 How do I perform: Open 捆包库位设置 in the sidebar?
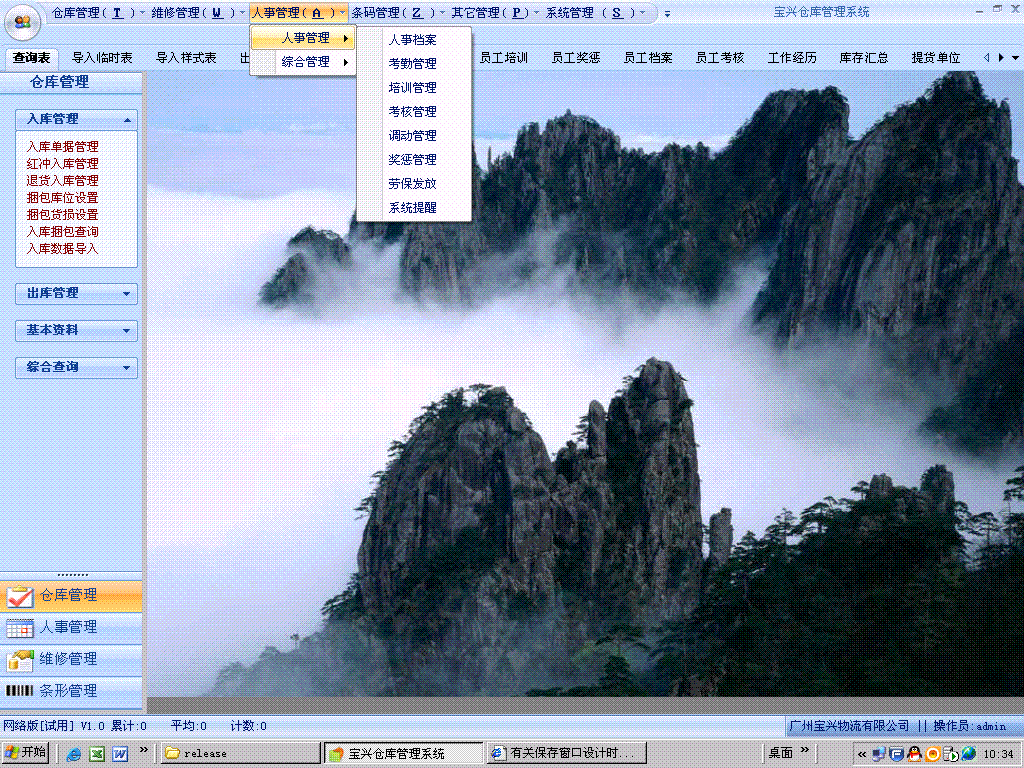pos(63,198)
